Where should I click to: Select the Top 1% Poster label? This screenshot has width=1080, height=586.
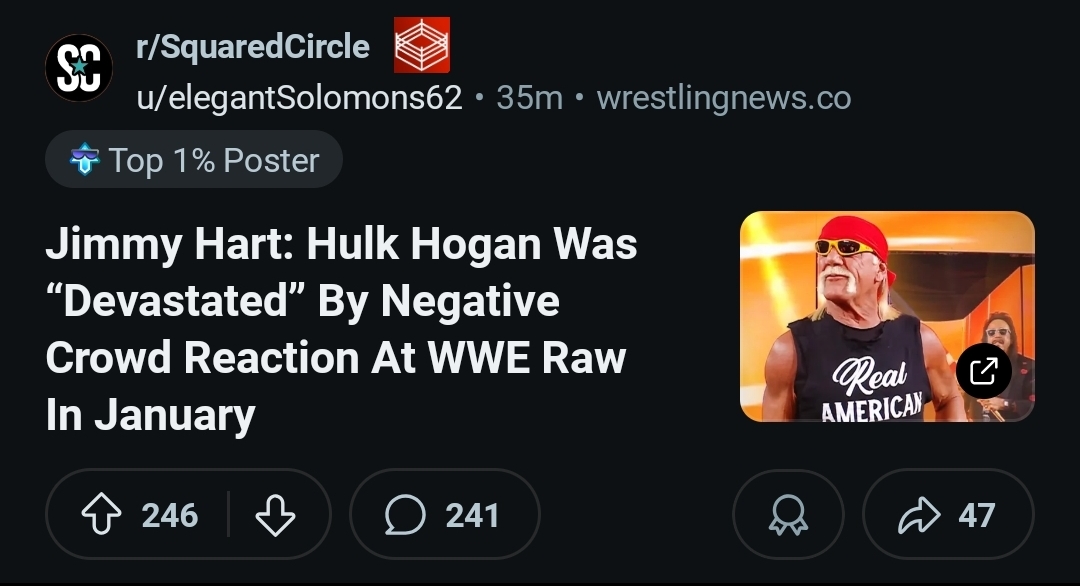tap(213, 160)
